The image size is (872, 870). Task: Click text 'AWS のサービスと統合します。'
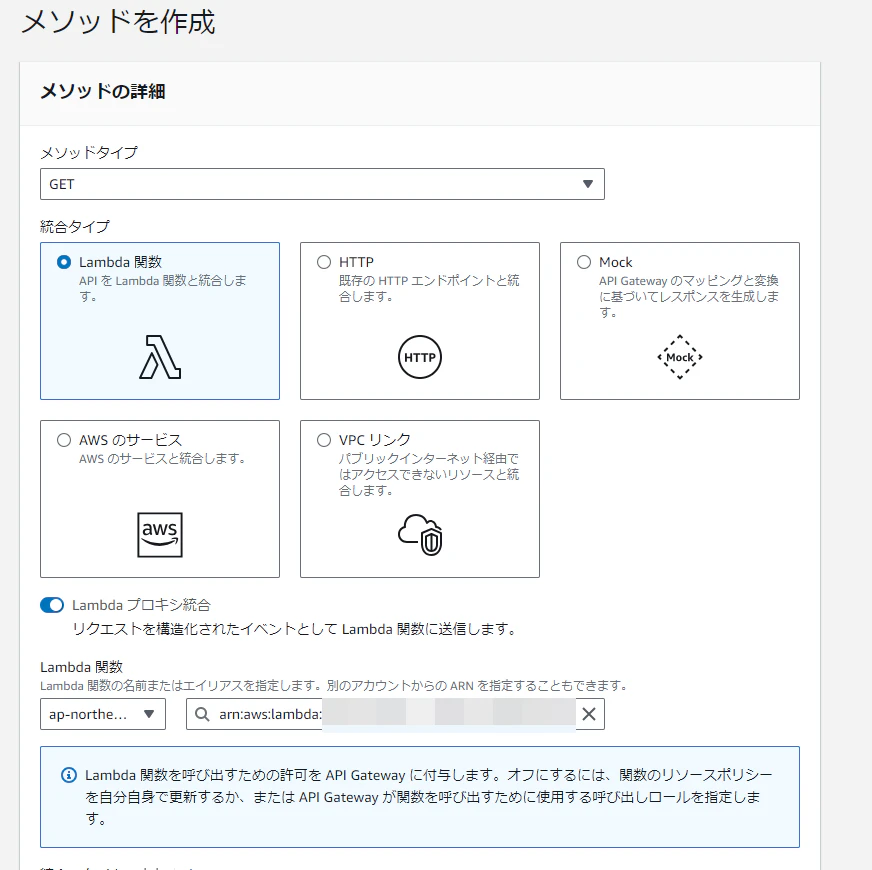(x=162, y=458)
